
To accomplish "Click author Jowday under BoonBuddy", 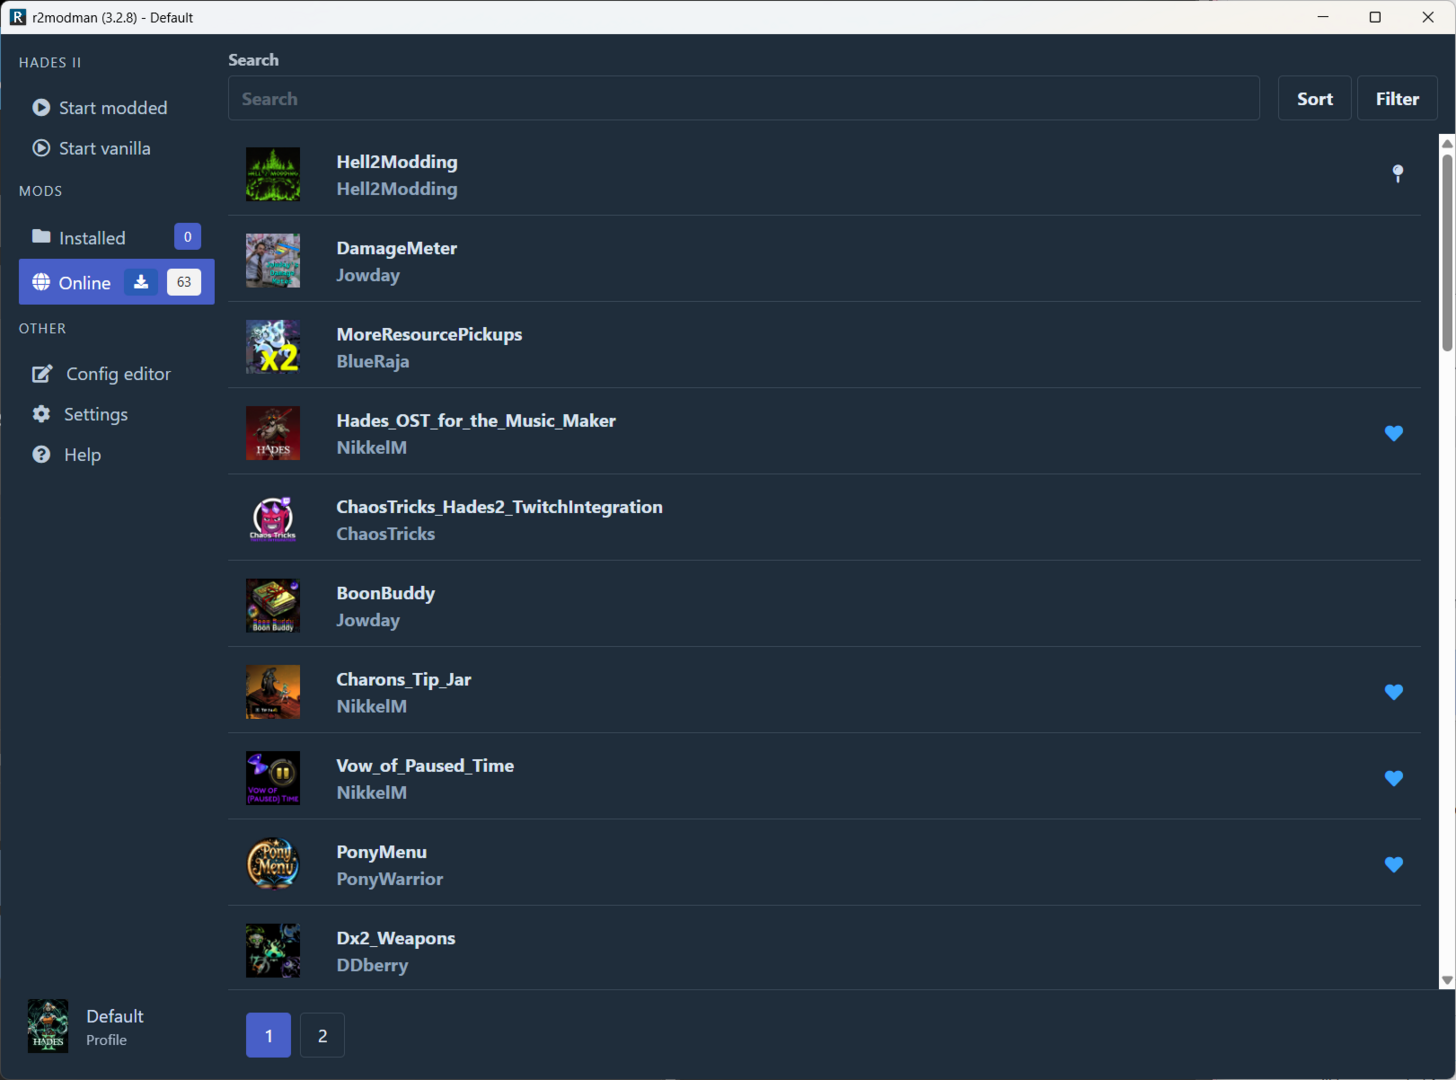I will pyautogui.click(x=368, y=620).
